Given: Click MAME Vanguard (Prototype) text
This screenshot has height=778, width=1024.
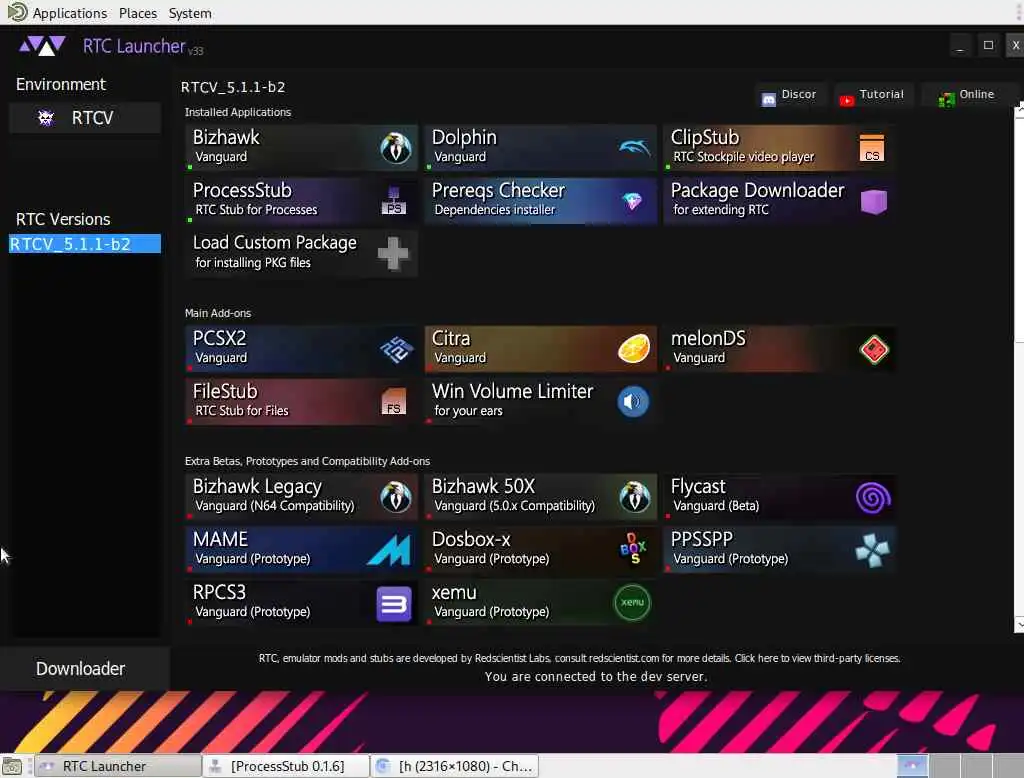Looking at the screenshot, I should (253, 559).
